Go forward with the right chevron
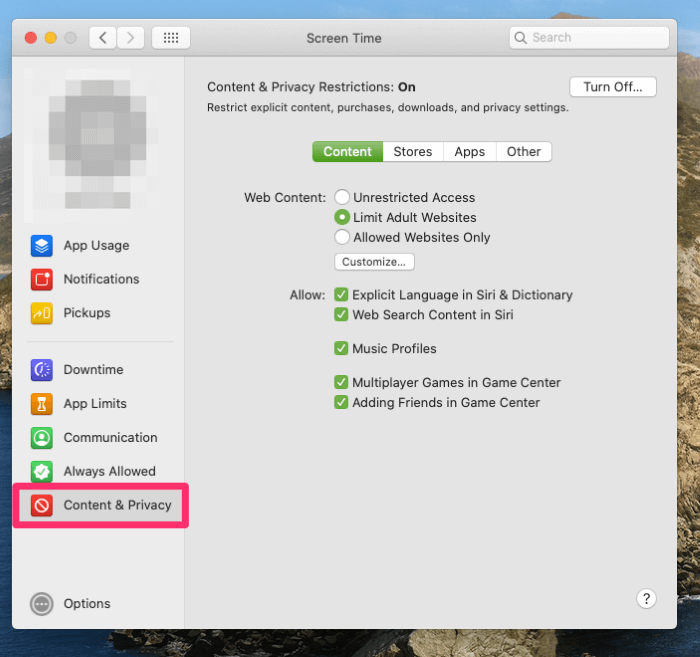Image resolution: width=700 pixels, height=657 pixels. [x=130, y=38]
